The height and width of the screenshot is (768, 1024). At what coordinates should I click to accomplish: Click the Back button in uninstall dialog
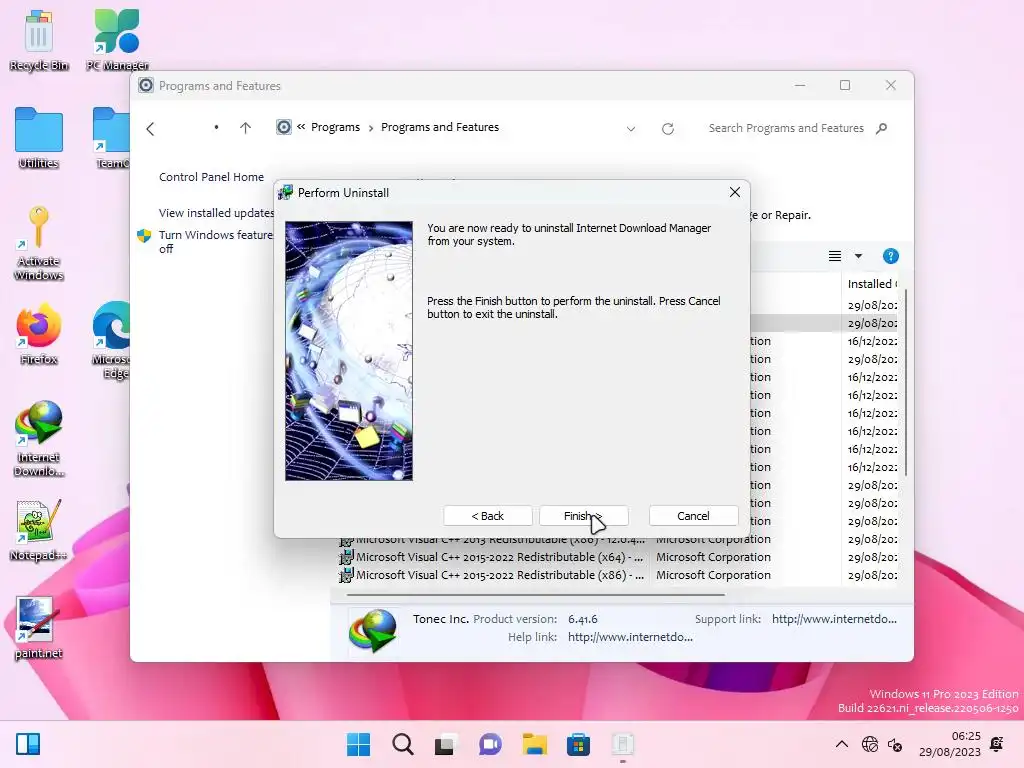pyautogui.click(x=487, y=516)
